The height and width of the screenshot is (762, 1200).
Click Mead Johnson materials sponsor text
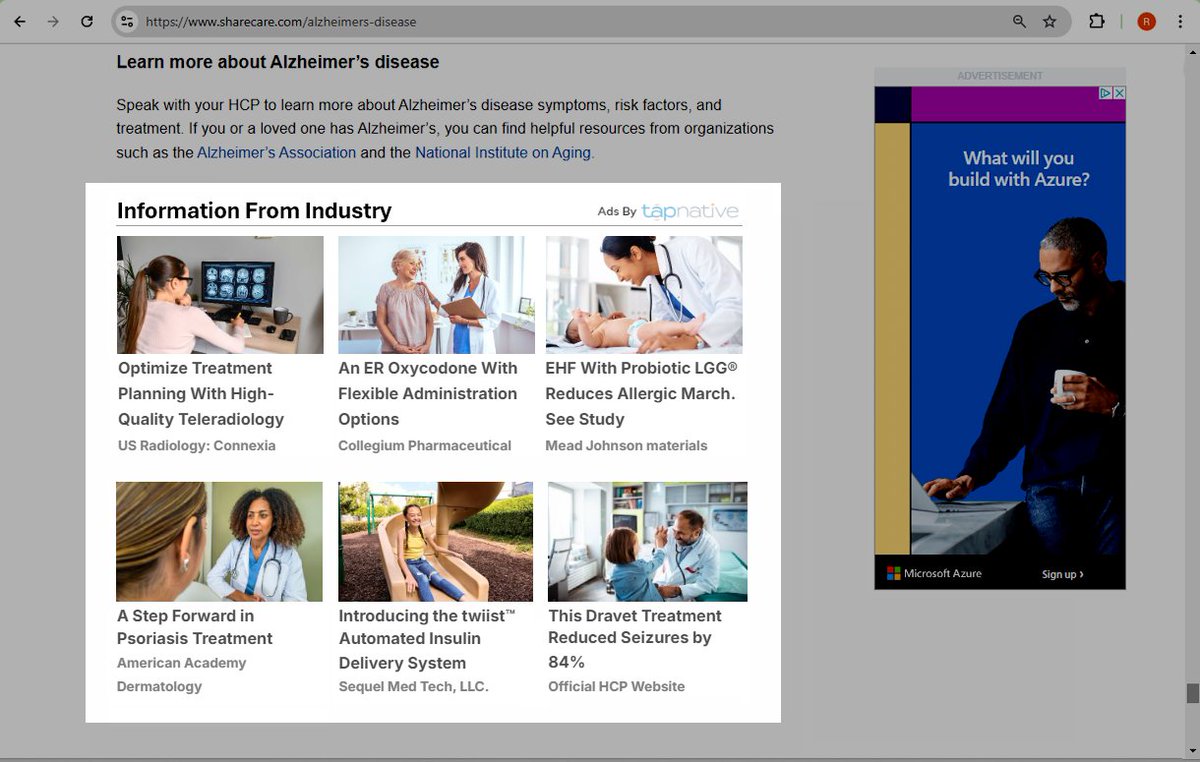click(x=626, y=446)
